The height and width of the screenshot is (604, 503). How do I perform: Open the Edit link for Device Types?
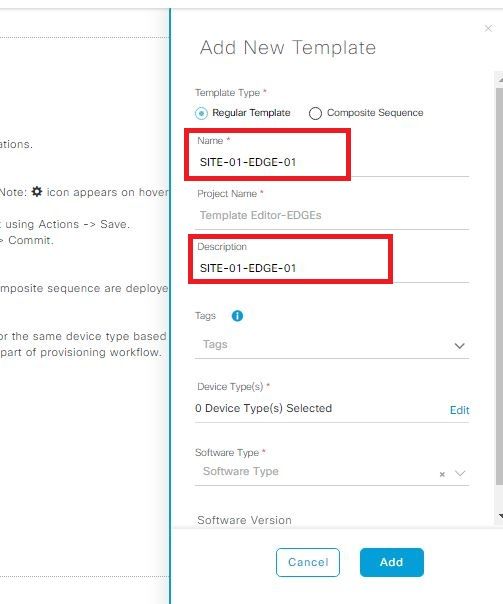(x=459, y=410)
